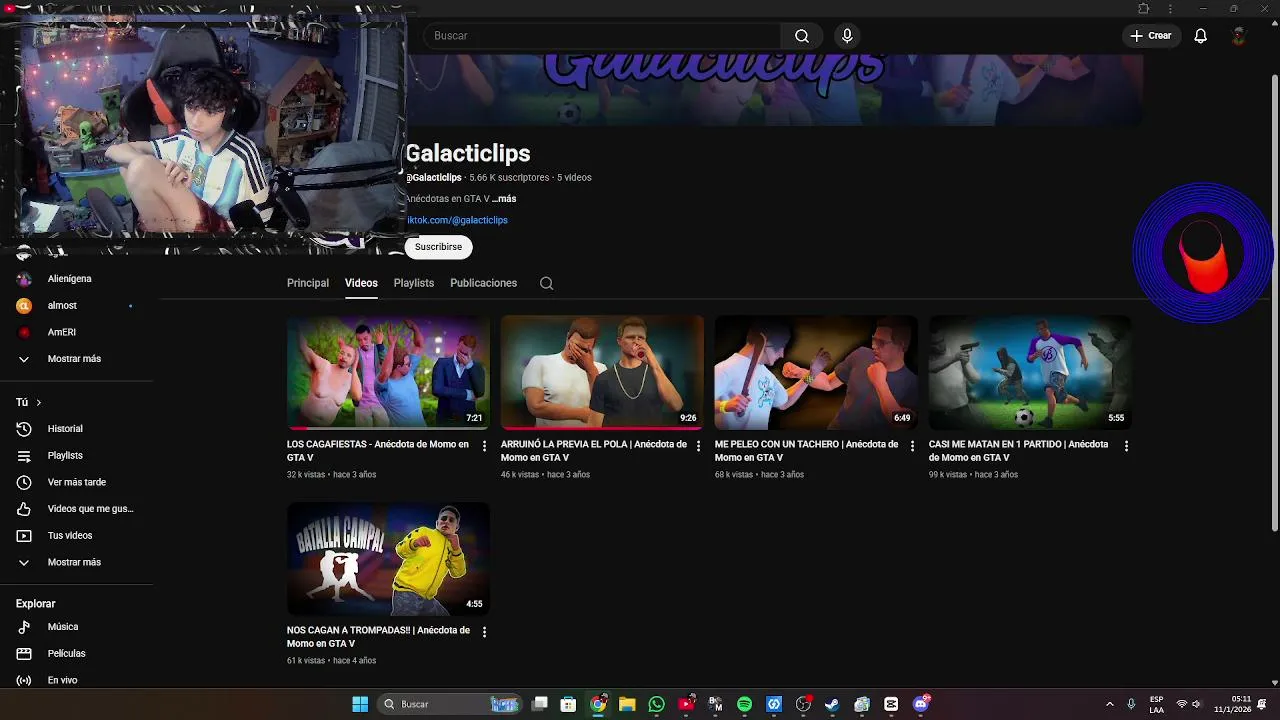Image resolution: width=1280 pixels, height=720 pixels.
Task: Click the Windows Start button
Action: (x=360, y=704)
